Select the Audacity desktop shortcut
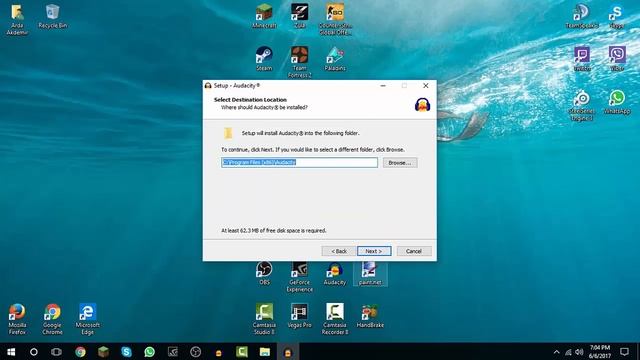640x360 pixels. pos(335,273)
